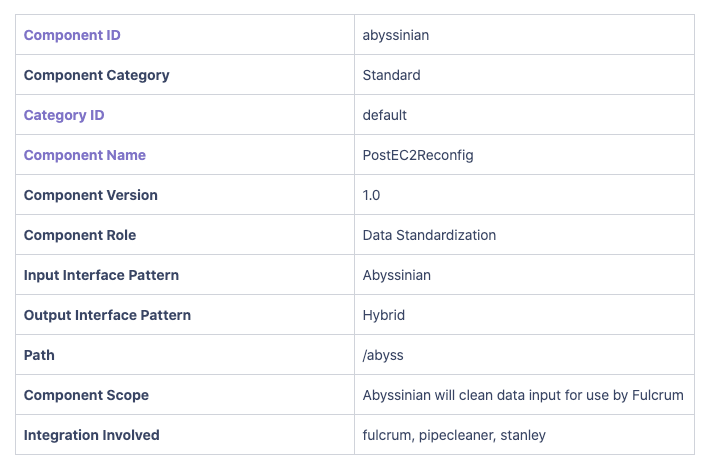This screenshot has height=467, width=708.
Task: Follow the Component Name link
Action: tap(85, 155)
